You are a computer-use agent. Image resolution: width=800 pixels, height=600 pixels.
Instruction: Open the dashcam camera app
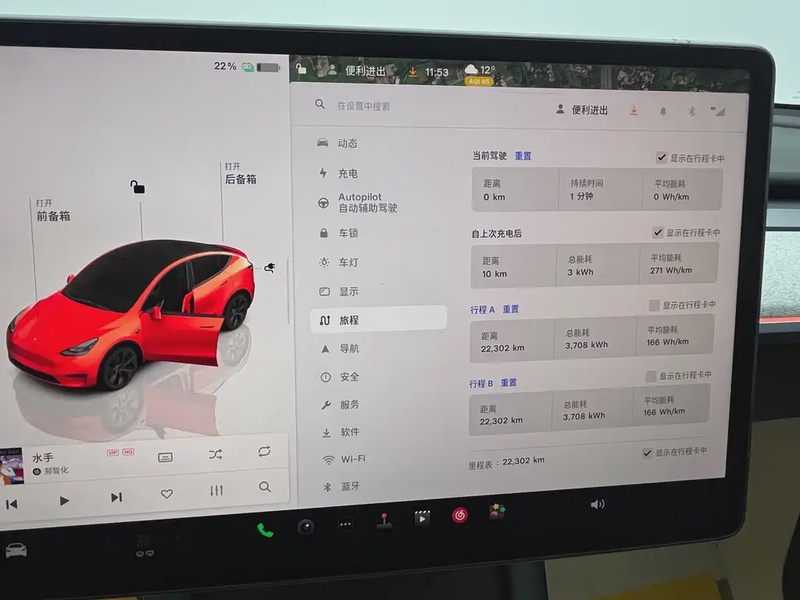(306, 526)
